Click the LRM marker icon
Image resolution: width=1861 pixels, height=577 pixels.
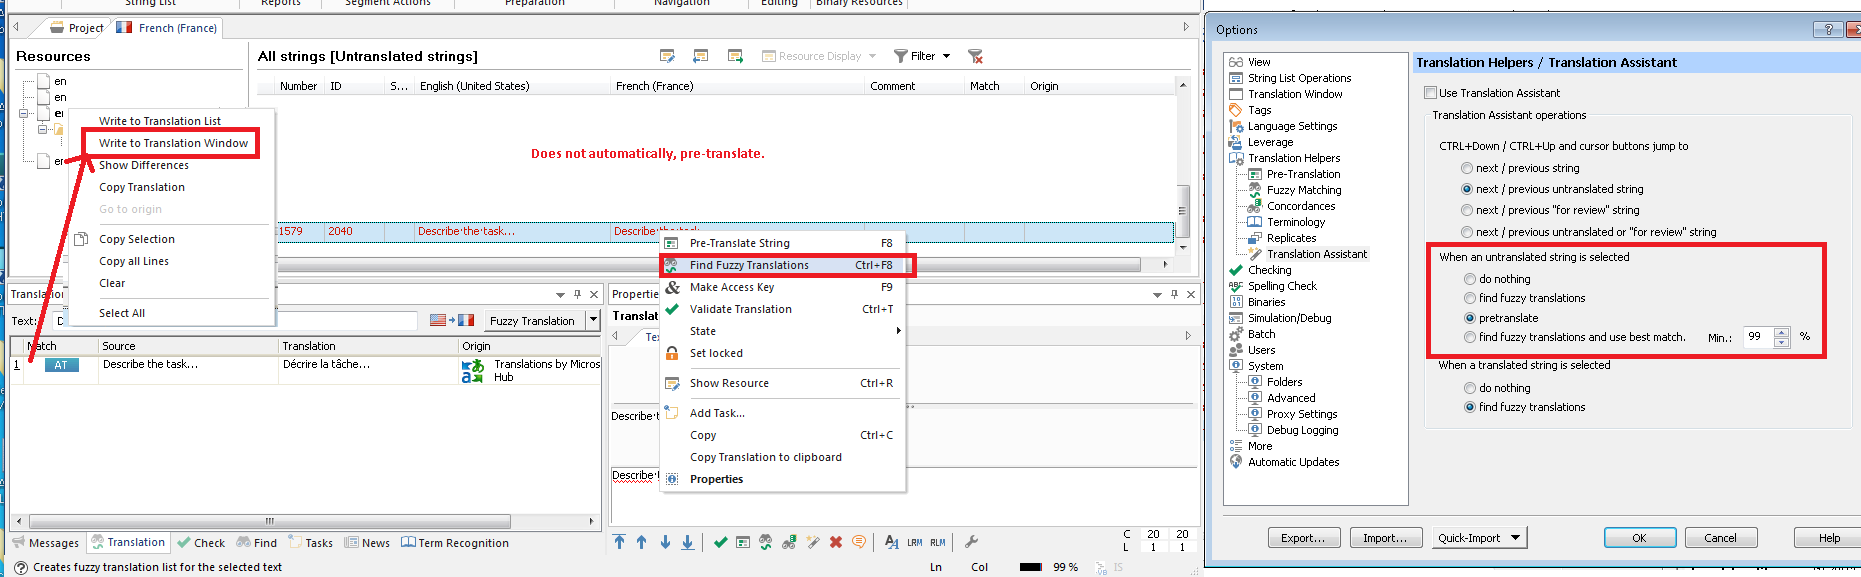[x=915, y=542]
